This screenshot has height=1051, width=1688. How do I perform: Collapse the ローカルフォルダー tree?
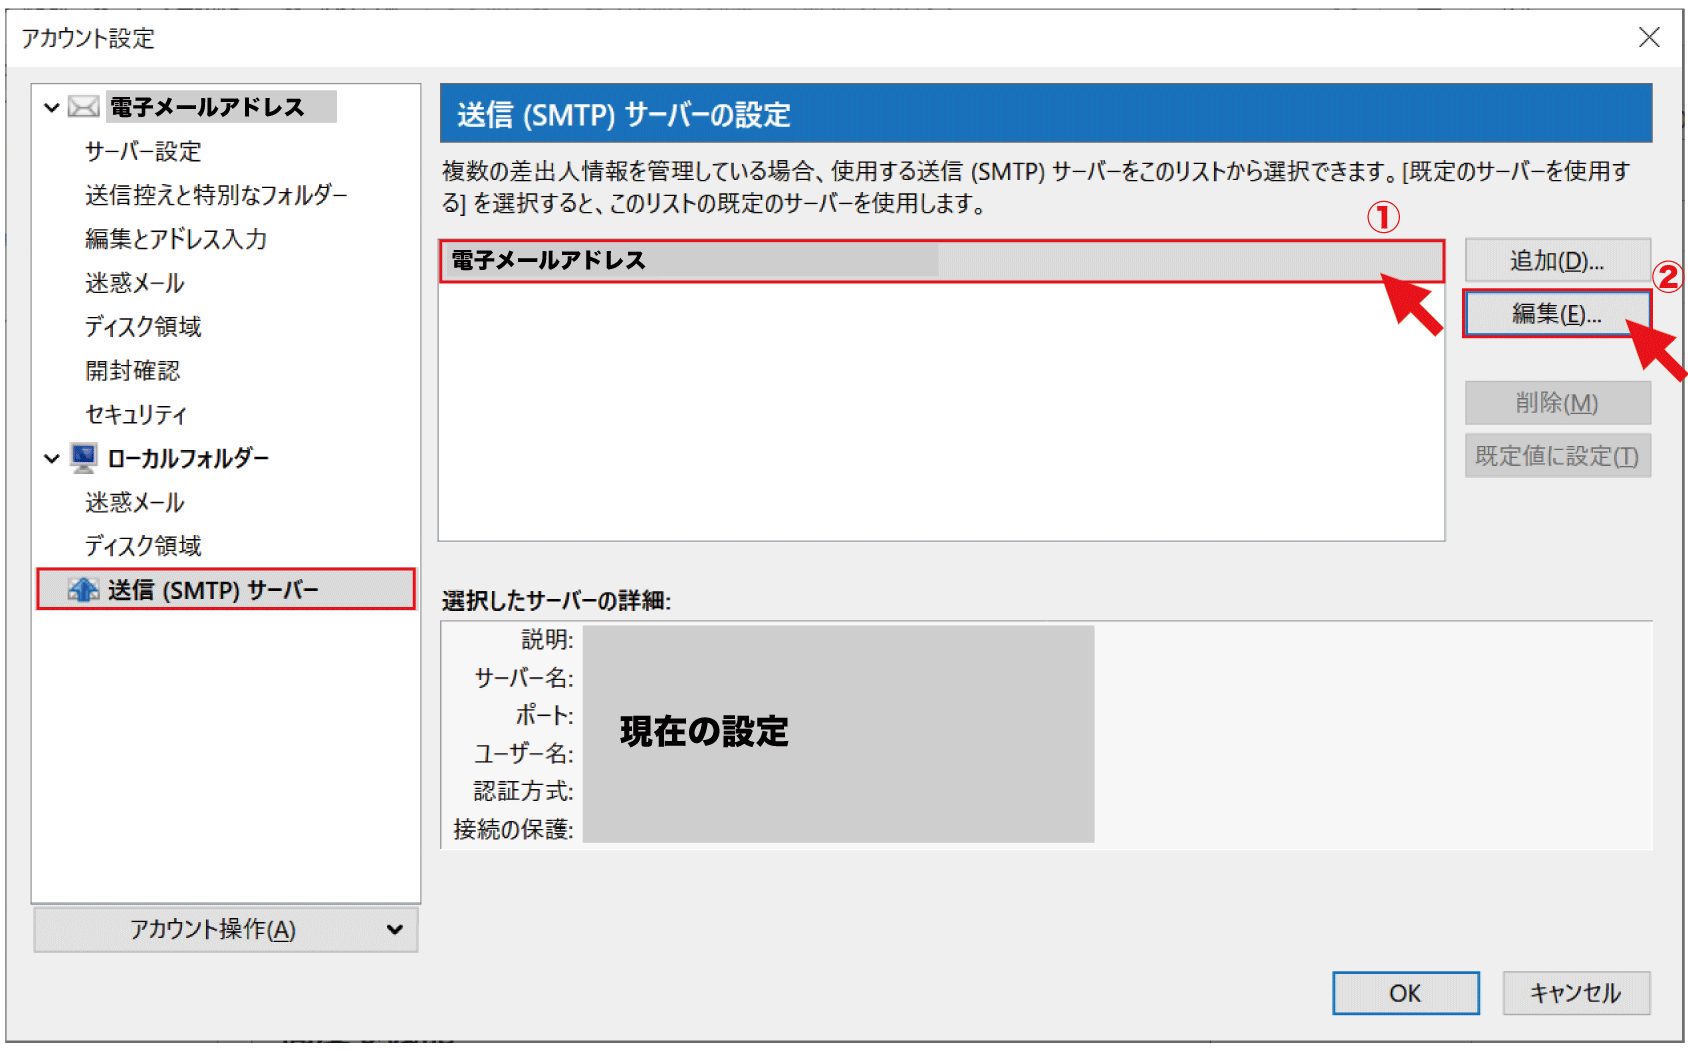coord(52,459)
